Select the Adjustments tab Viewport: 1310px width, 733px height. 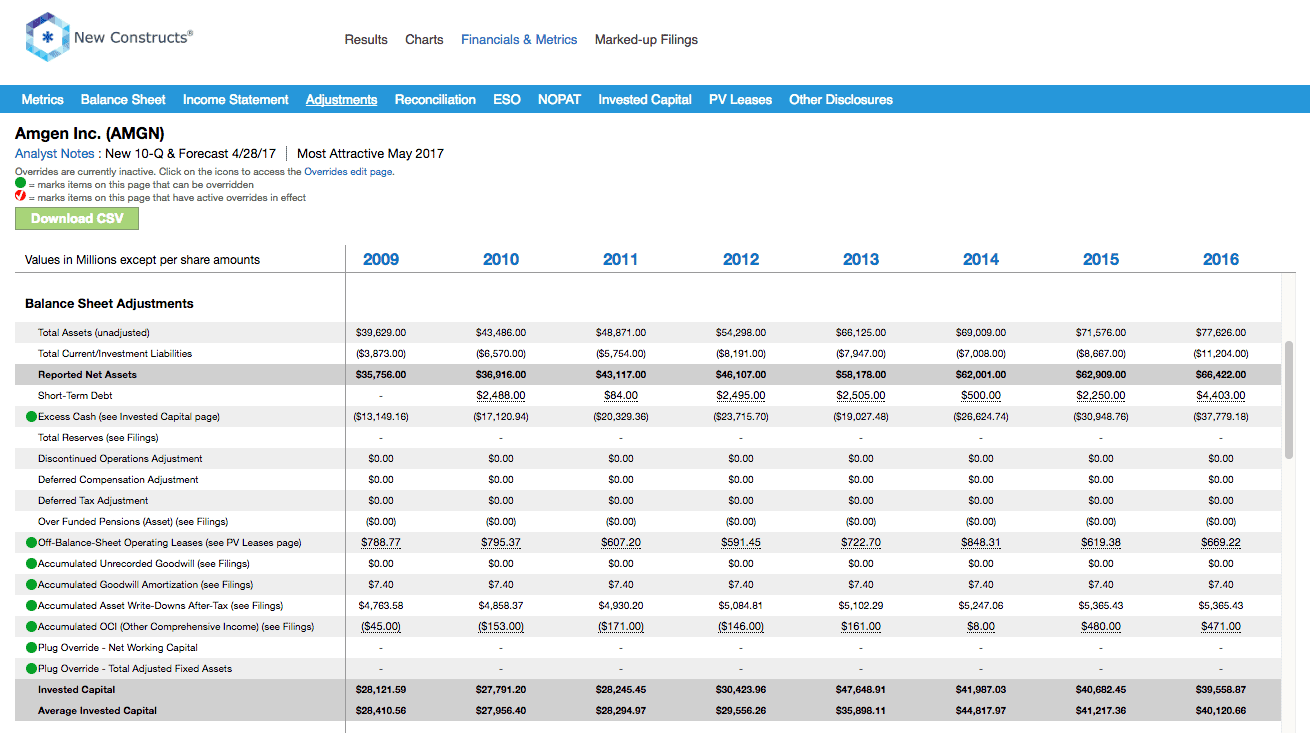click(x=341, y=99)
